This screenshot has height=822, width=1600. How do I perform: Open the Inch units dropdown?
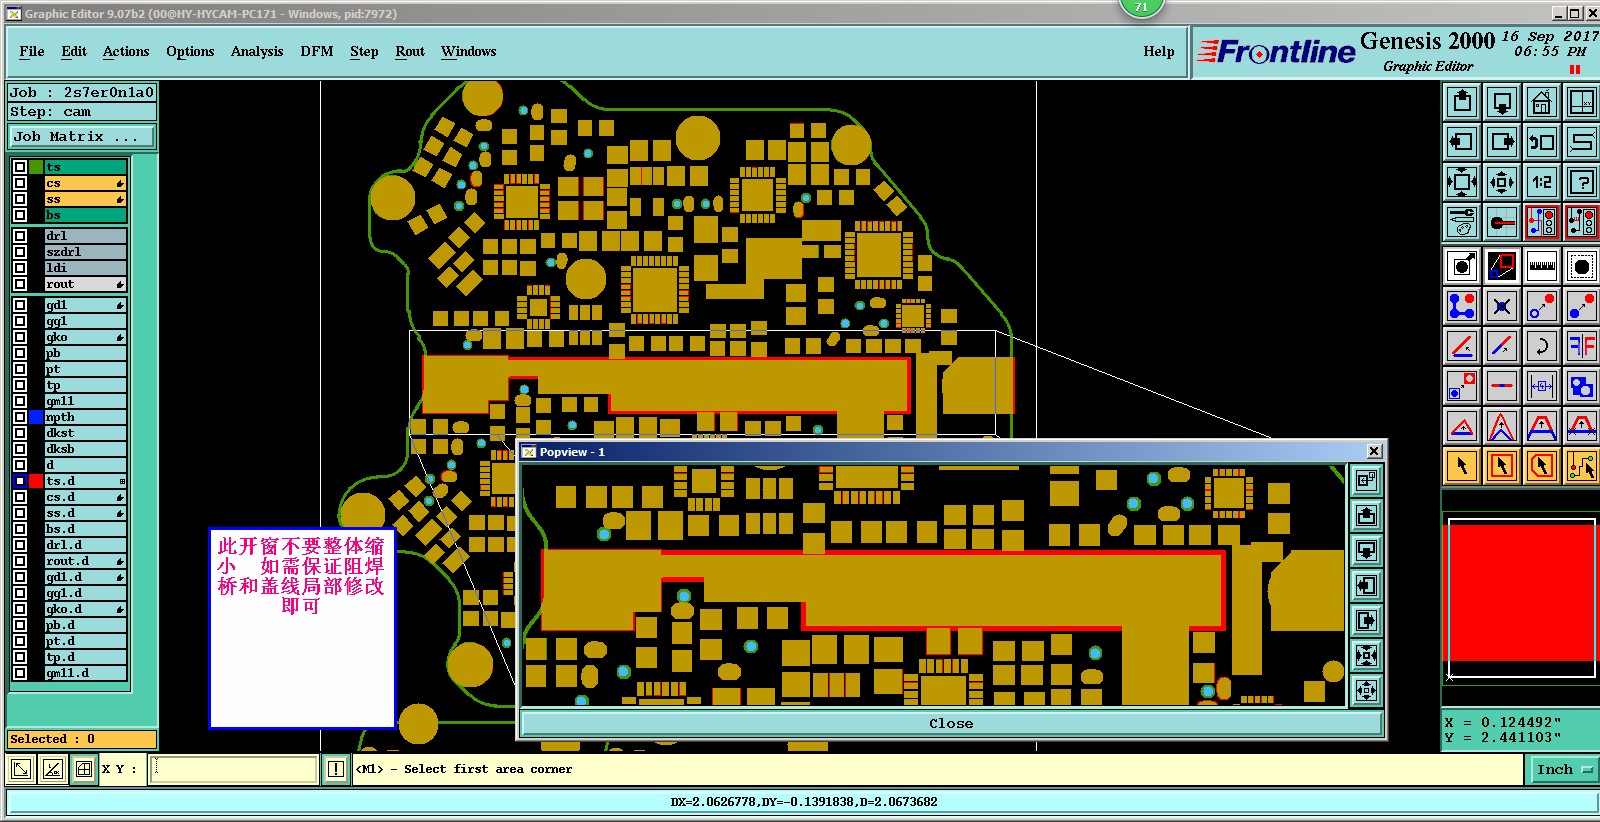coord(1563,769)
